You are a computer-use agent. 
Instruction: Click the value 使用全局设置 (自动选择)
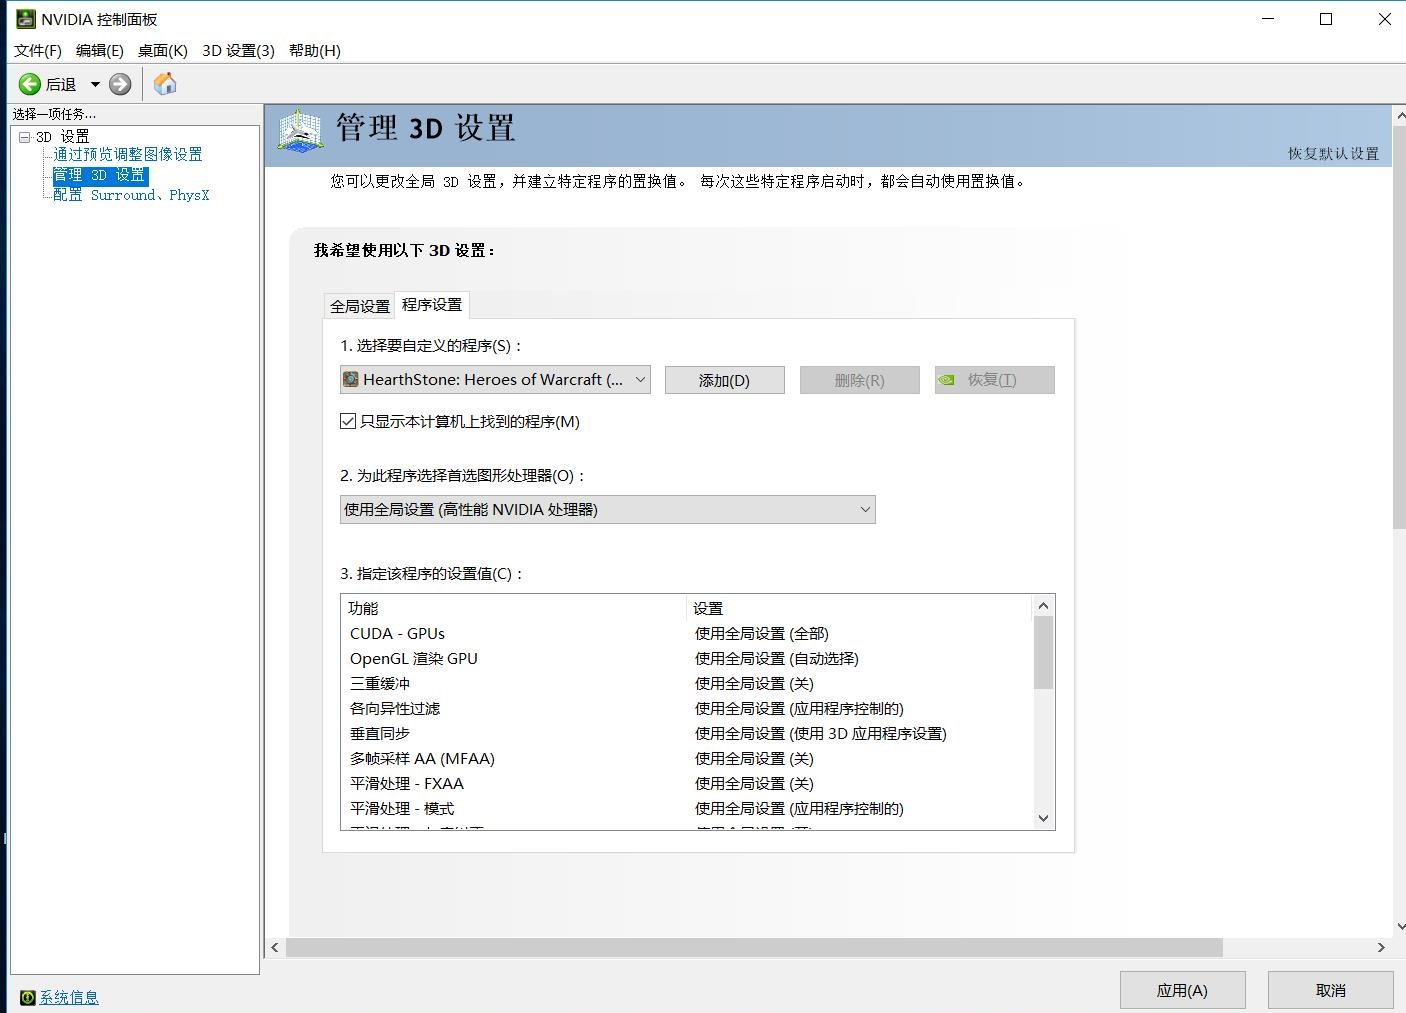tap(777, 658)
